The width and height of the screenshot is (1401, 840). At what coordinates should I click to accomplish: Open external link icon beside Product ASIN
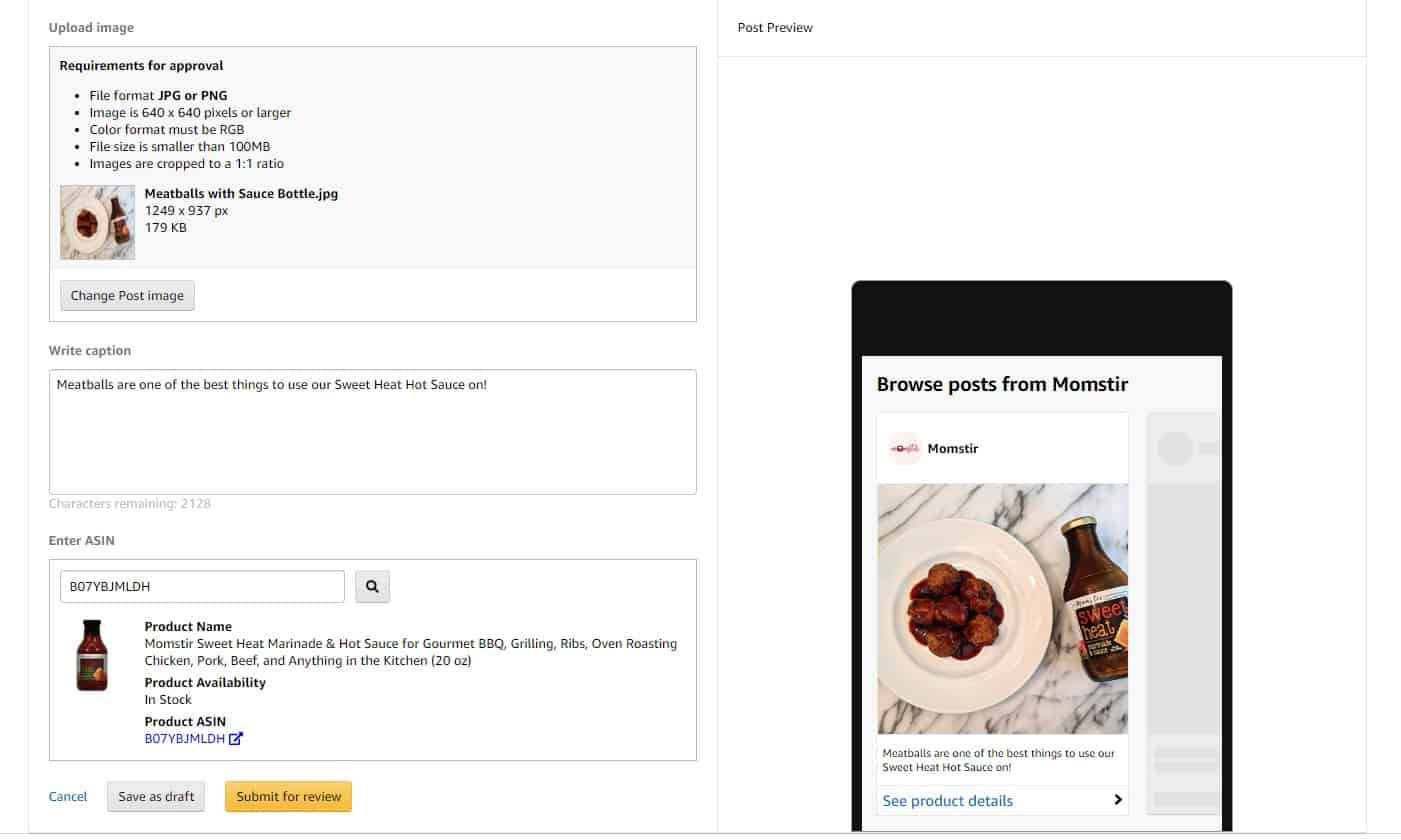[x=236, y=739]
